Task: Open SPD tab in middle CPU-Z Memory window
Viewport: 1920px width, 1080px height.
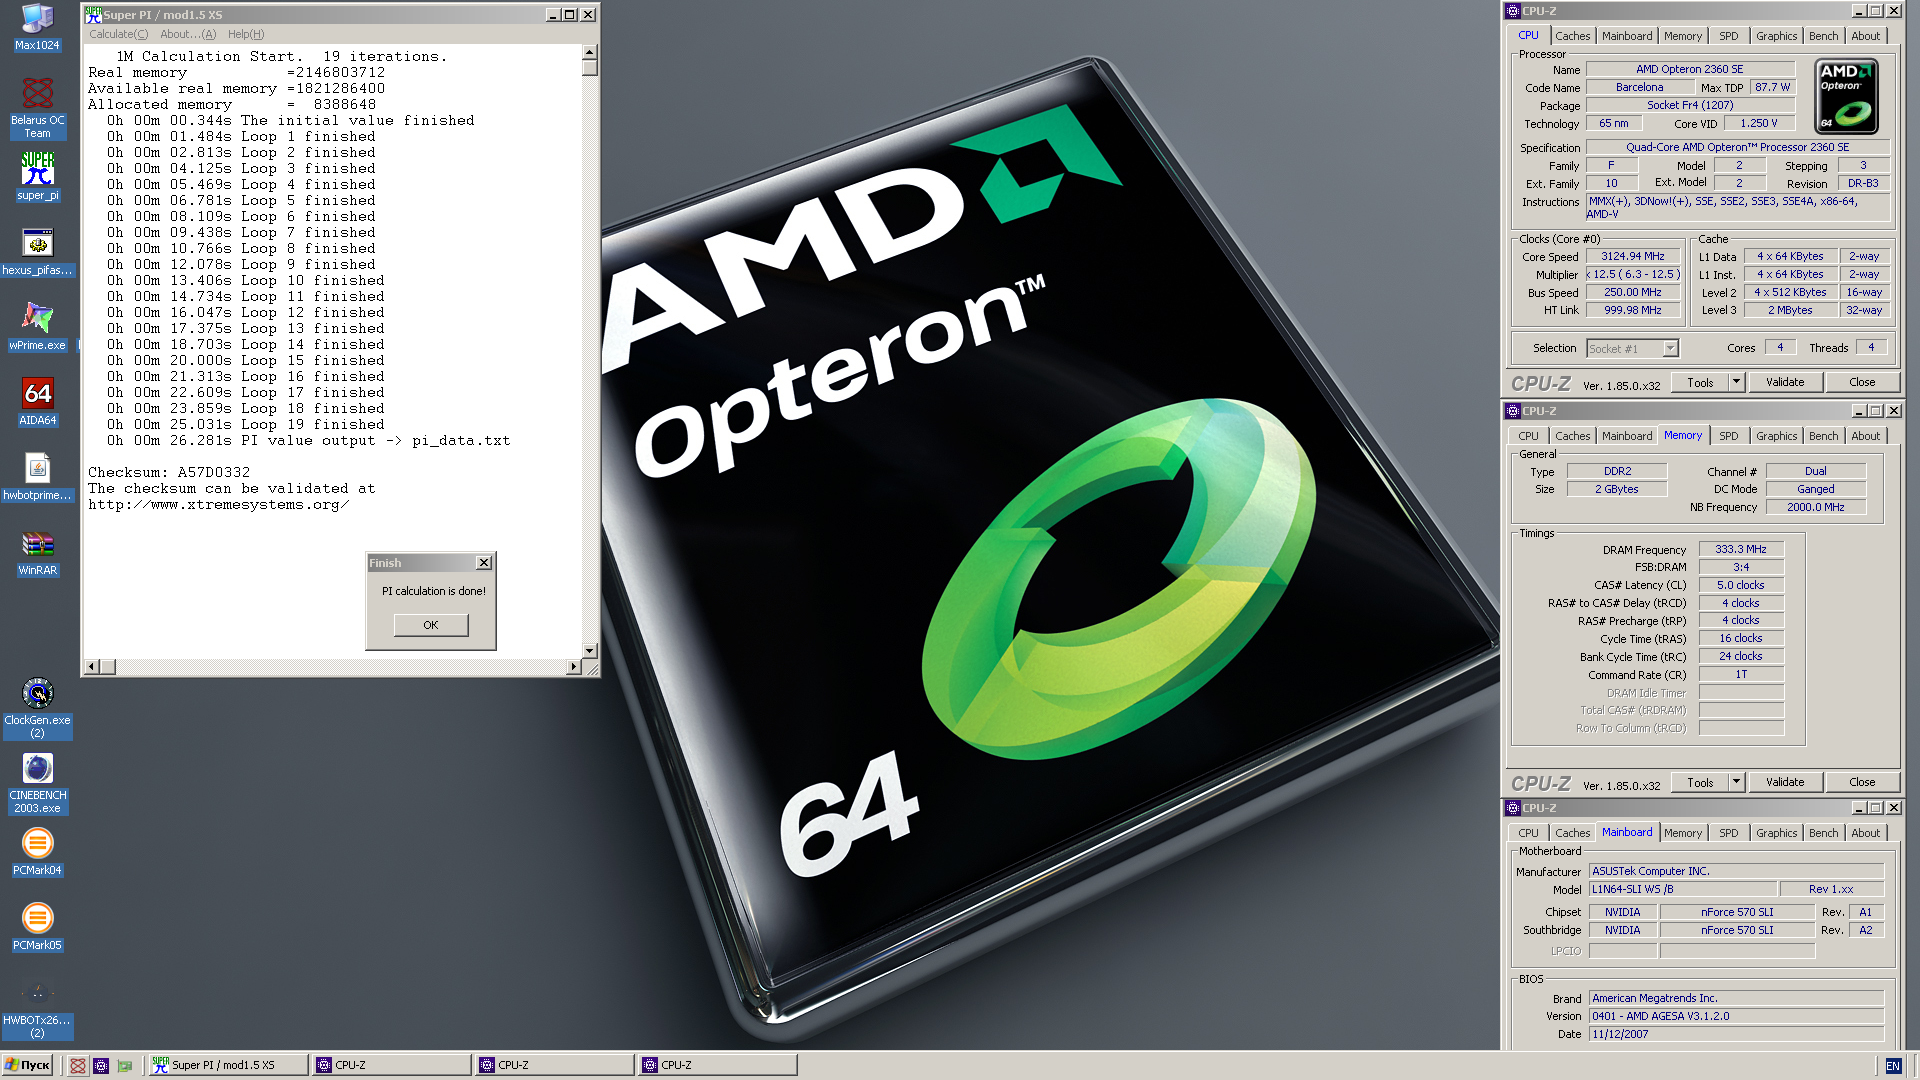Action: tap(1729, 436)
